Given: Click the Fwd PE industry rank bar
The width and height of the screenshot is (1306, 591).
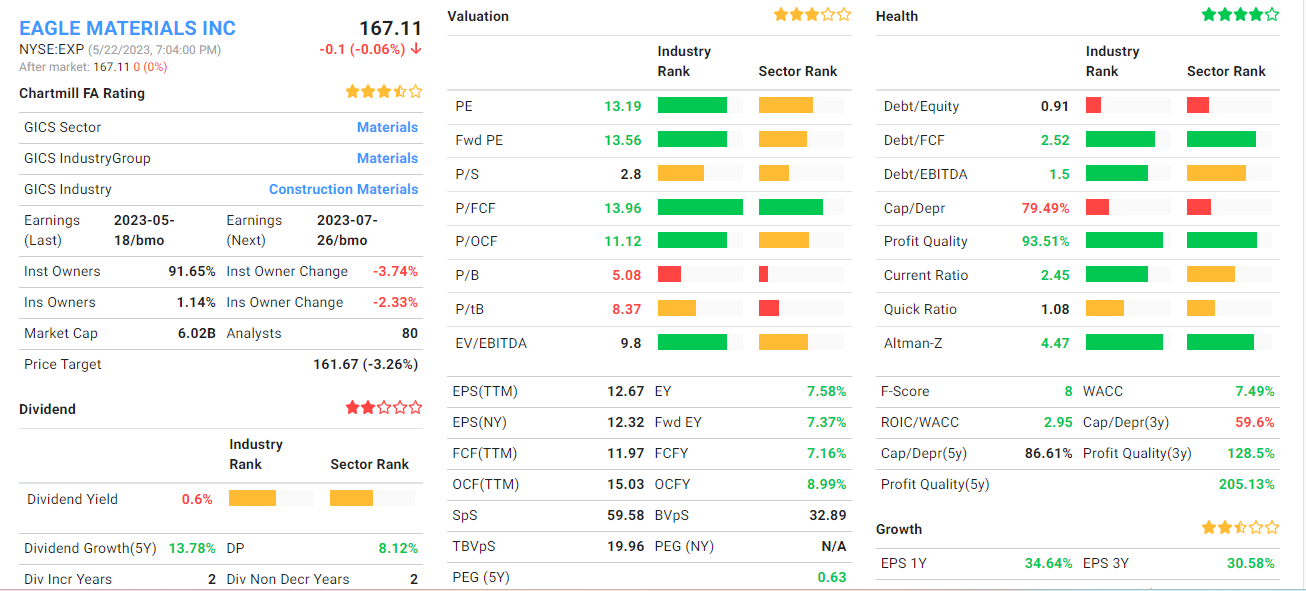Looking at the screenshot, I should (x=692, y=139).
